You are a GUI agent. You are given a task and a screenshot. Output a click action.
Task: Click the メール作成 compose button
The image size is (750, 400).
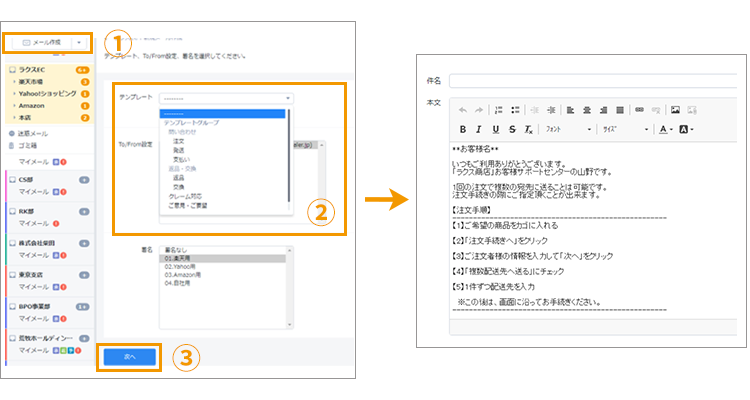tap(42, 43)
